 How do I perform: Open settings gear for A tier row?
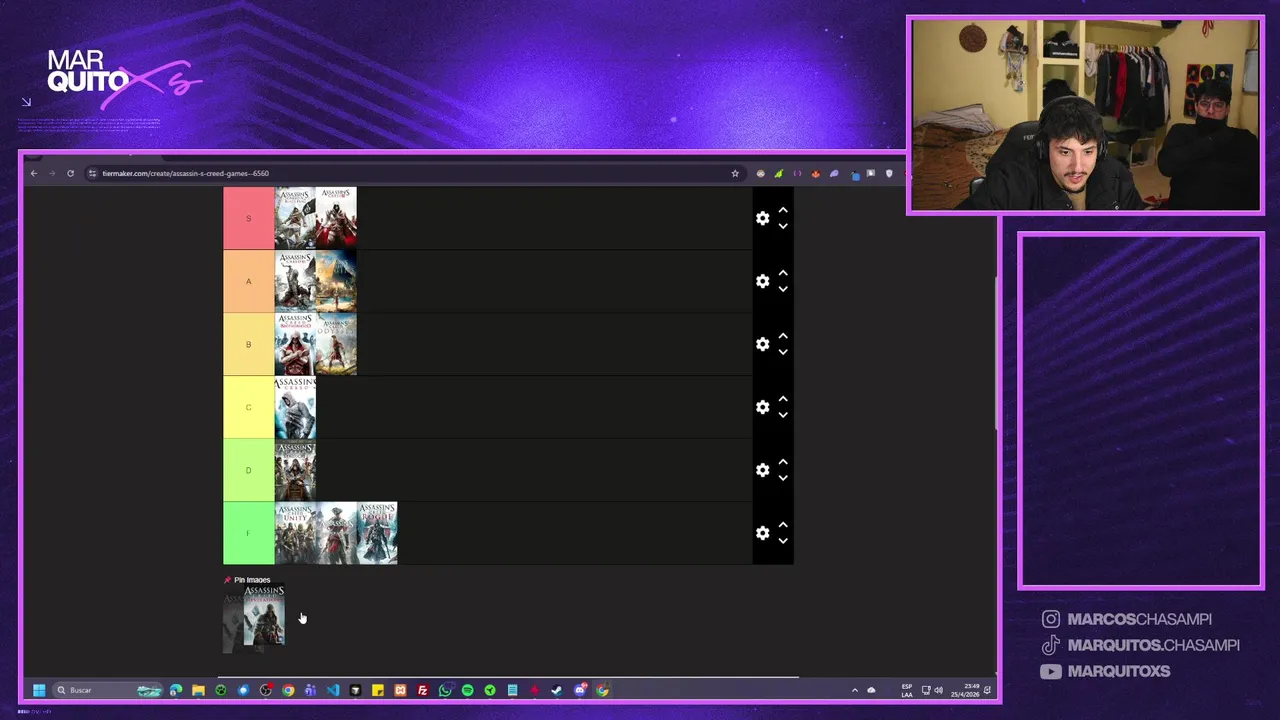tap(763, 281)
